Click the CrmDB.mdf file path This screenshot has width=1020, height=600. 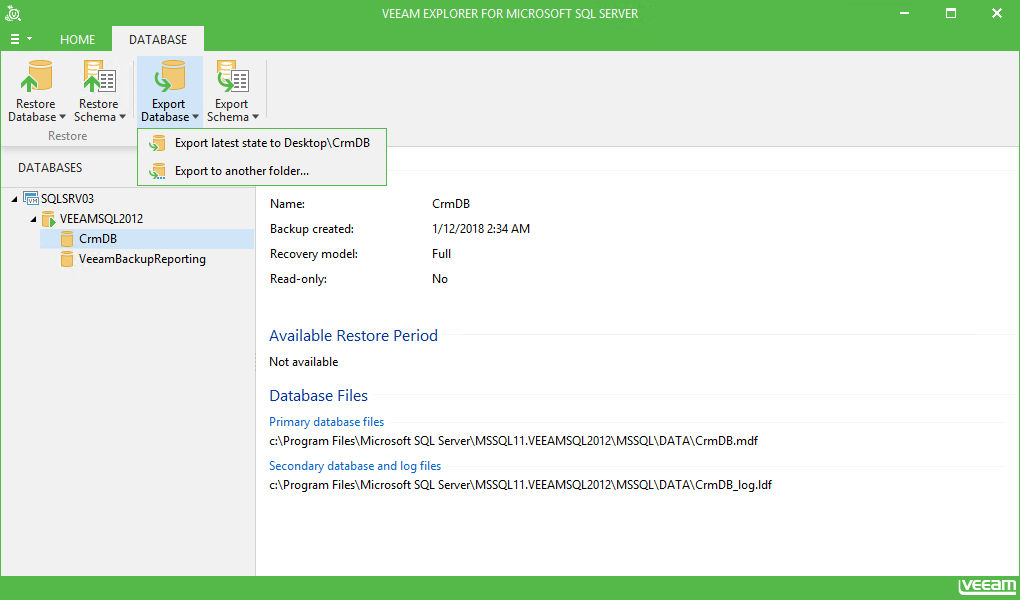point(514,441)
